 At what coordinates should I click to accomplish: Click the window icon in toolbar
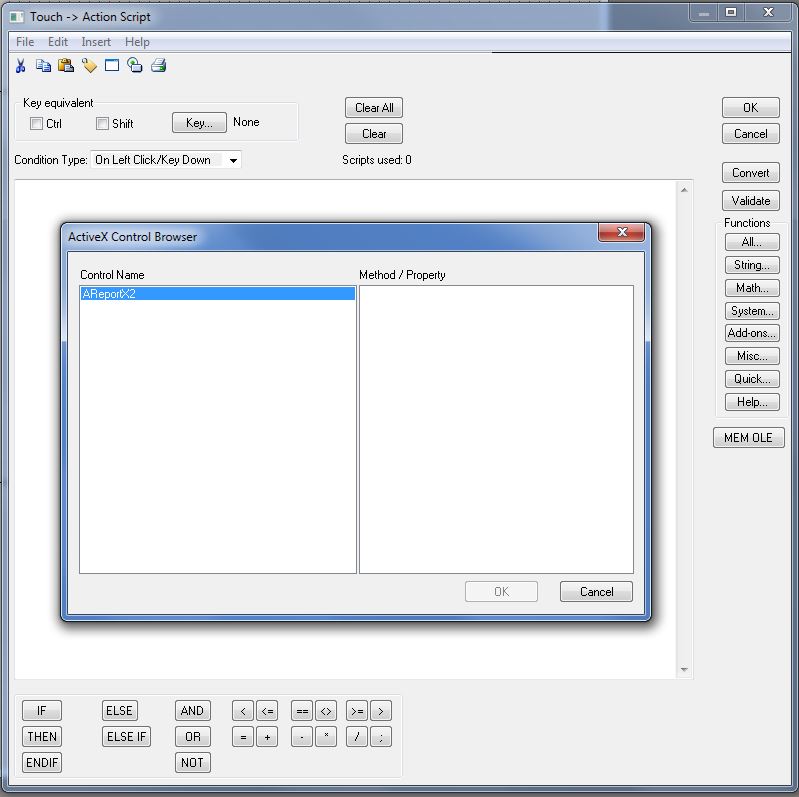pos(112,66)
